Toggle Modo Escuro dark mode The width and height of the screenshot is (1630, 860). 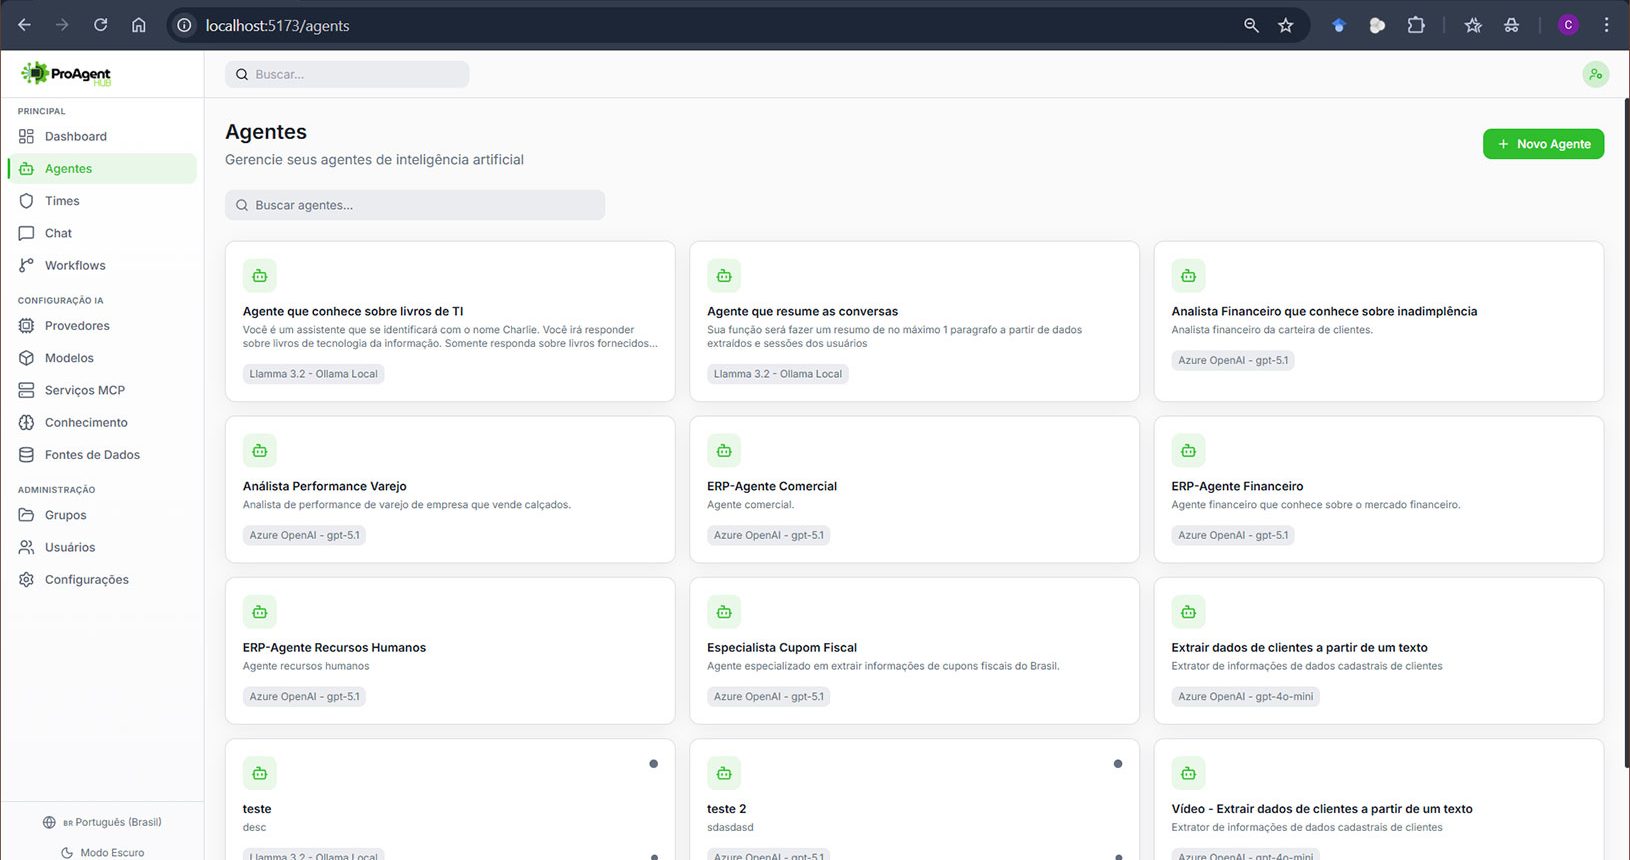pos(102,852)
